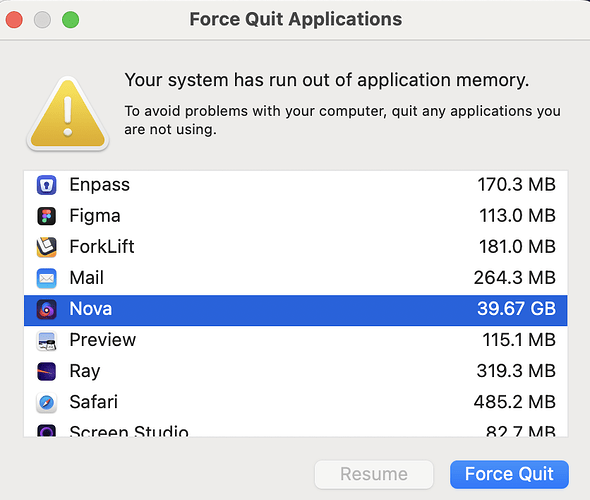The height and width of the screenshot is (500, 590).
Task: Select Safari in the application list
Action: pyautogui.click(x=94, y=402)
